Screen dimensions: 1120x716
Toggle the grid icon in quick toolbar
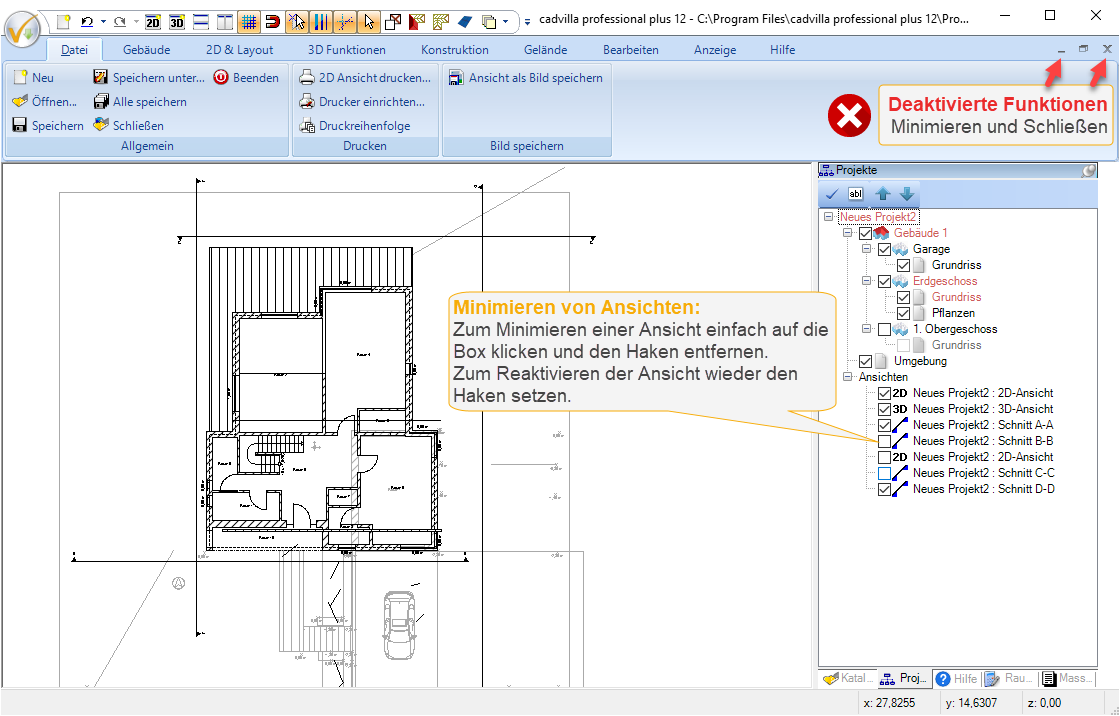point(249,20)
